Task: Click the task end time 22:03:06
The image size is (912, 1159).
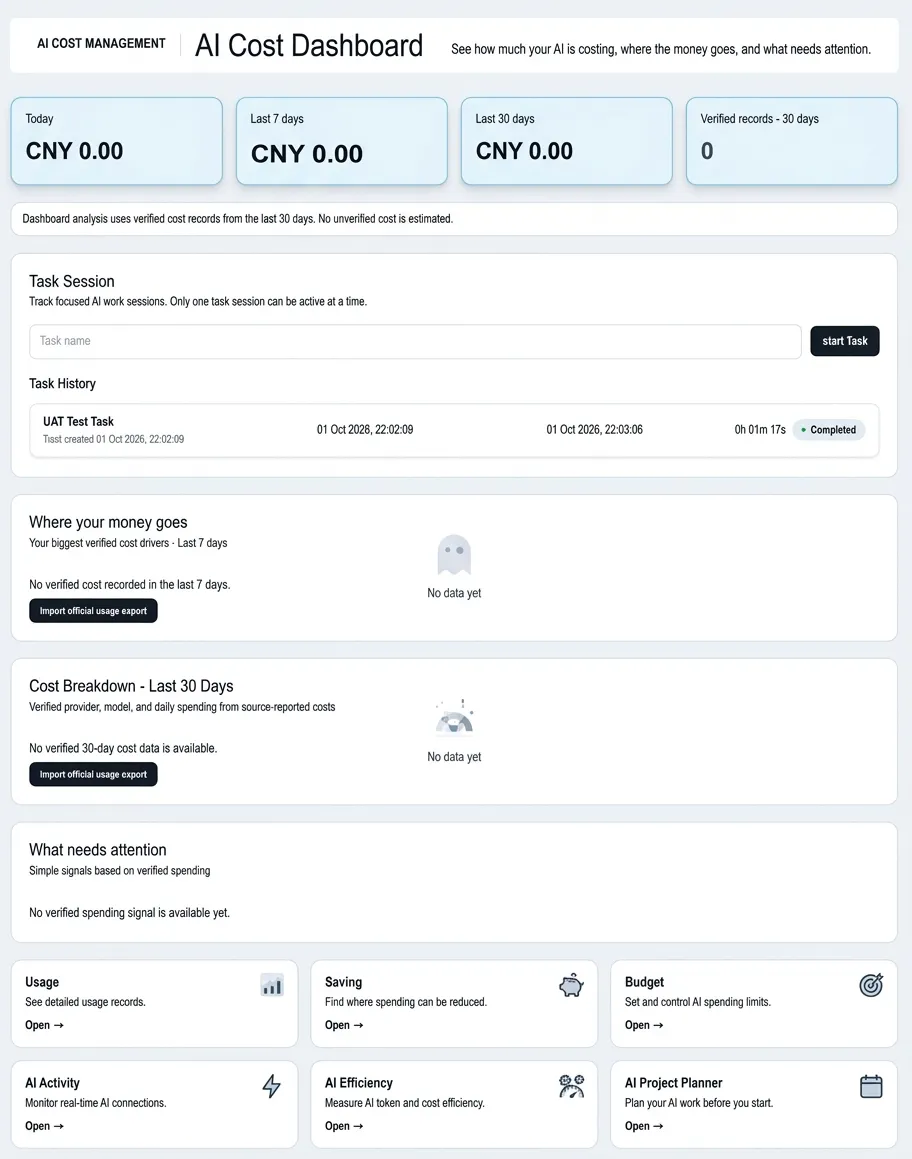Action: pos(594,429)
